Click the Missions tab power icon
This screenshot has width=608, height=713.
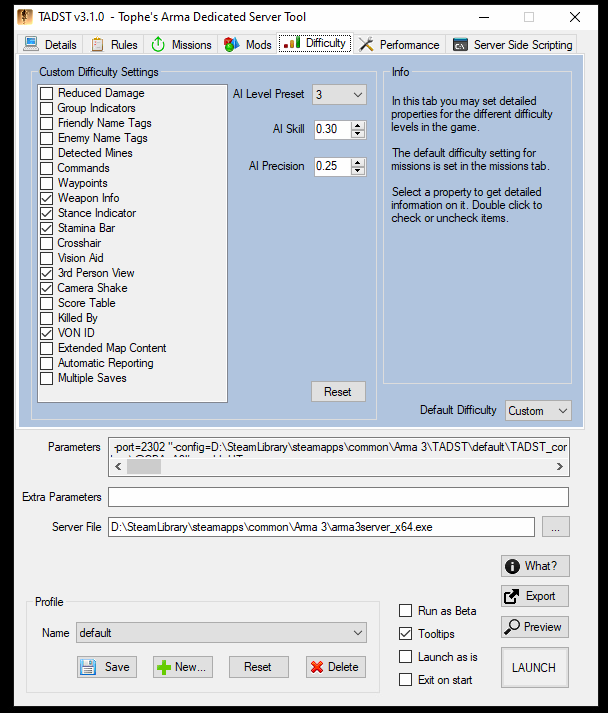tap(158, 44)
